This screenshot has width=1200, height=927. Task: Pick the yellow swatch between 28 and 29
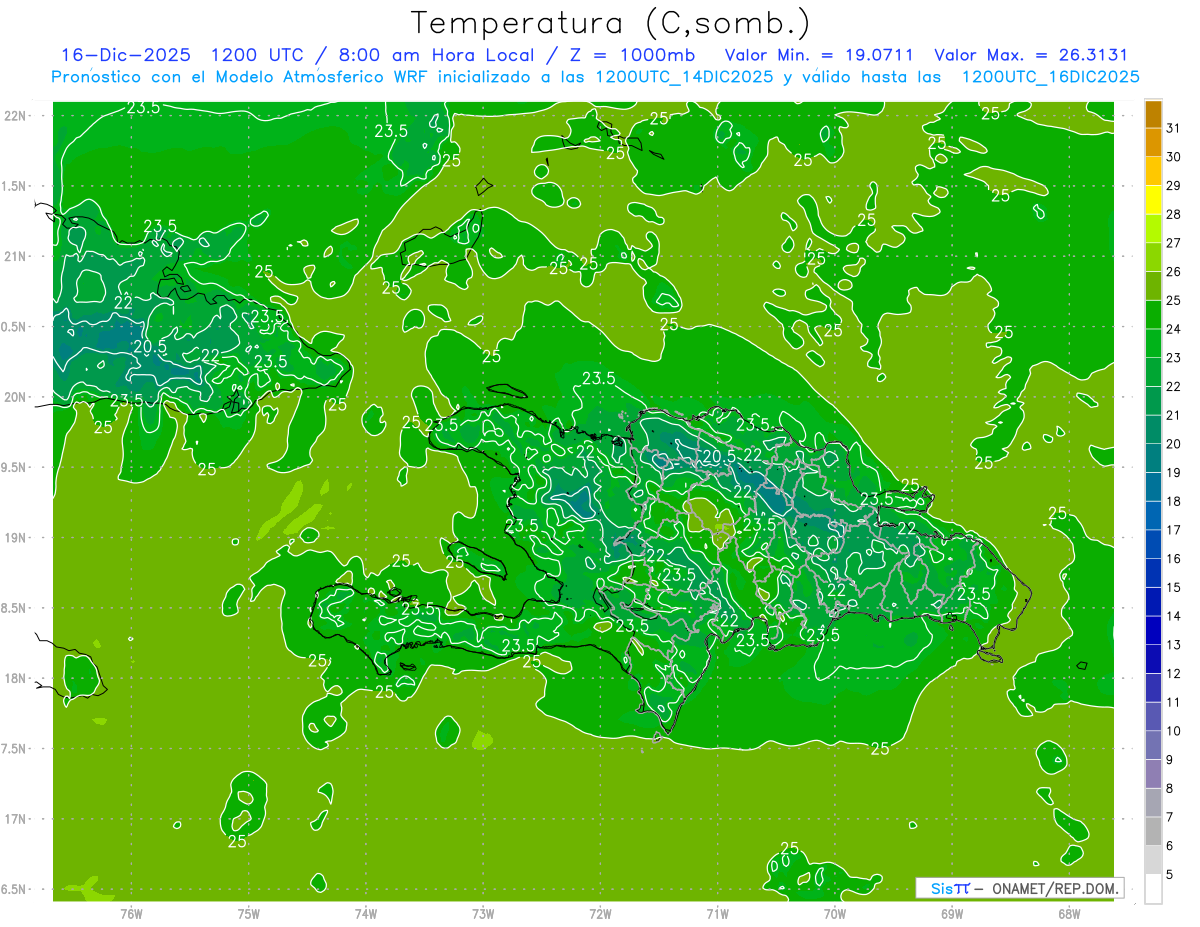1153,200
